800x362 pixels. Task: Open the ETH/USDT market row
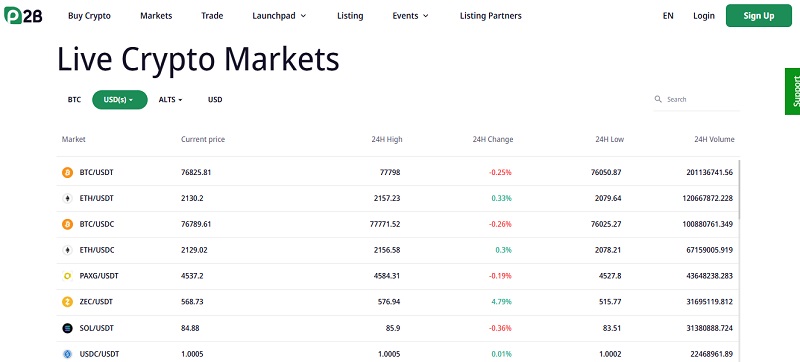point(397,198)
